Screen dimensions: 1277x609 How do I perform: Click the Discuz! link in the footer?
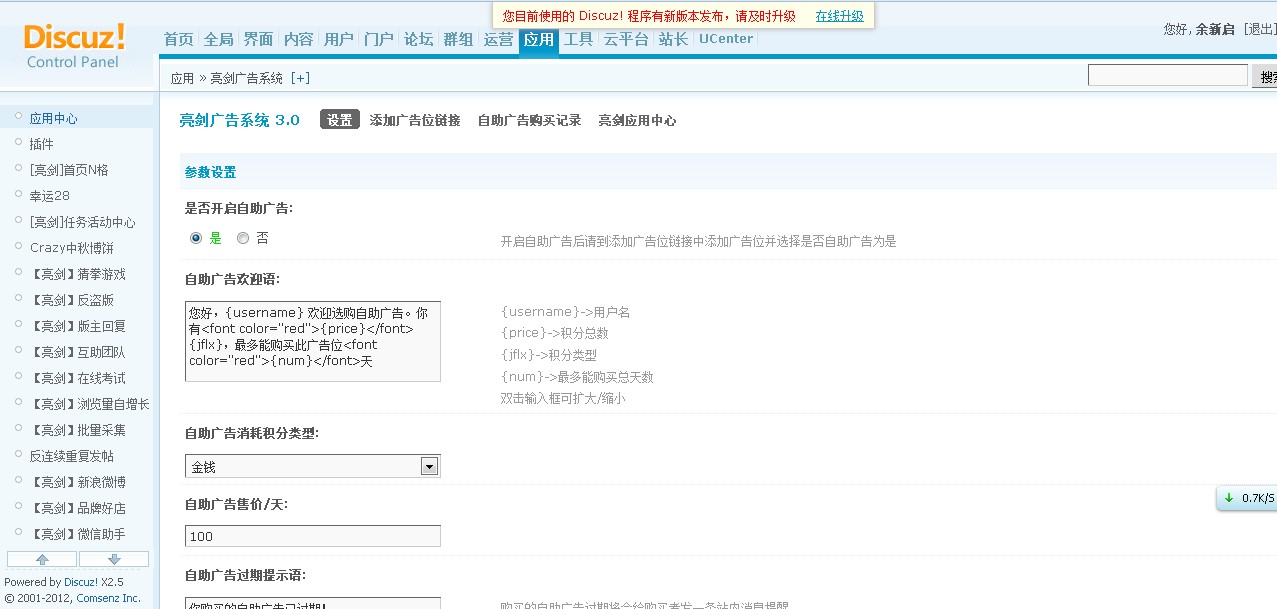click(x=81, y=582)
